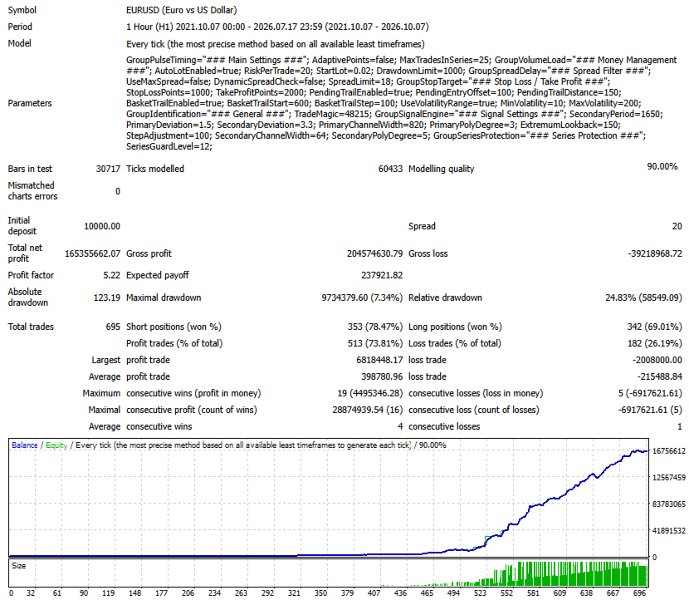The image size is (689, 600).
Task: Select the net profit value 165355662.07
Action: [x=92, y=254]
